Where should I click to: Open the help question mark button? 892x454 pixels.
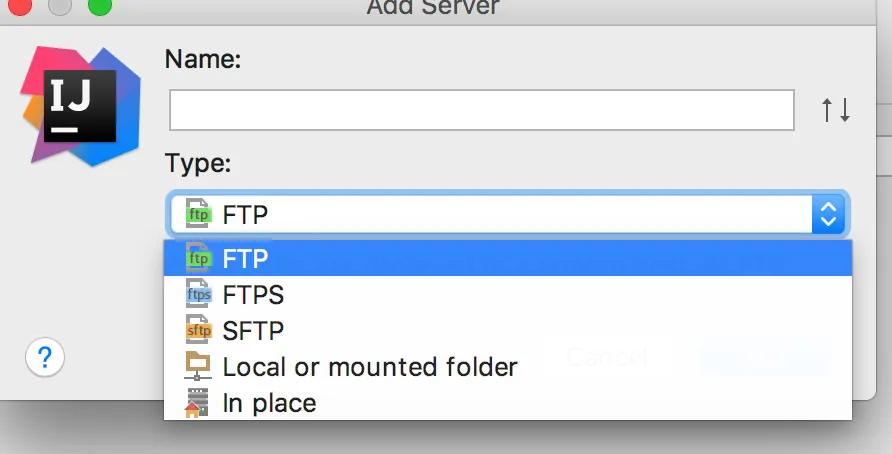45,357
